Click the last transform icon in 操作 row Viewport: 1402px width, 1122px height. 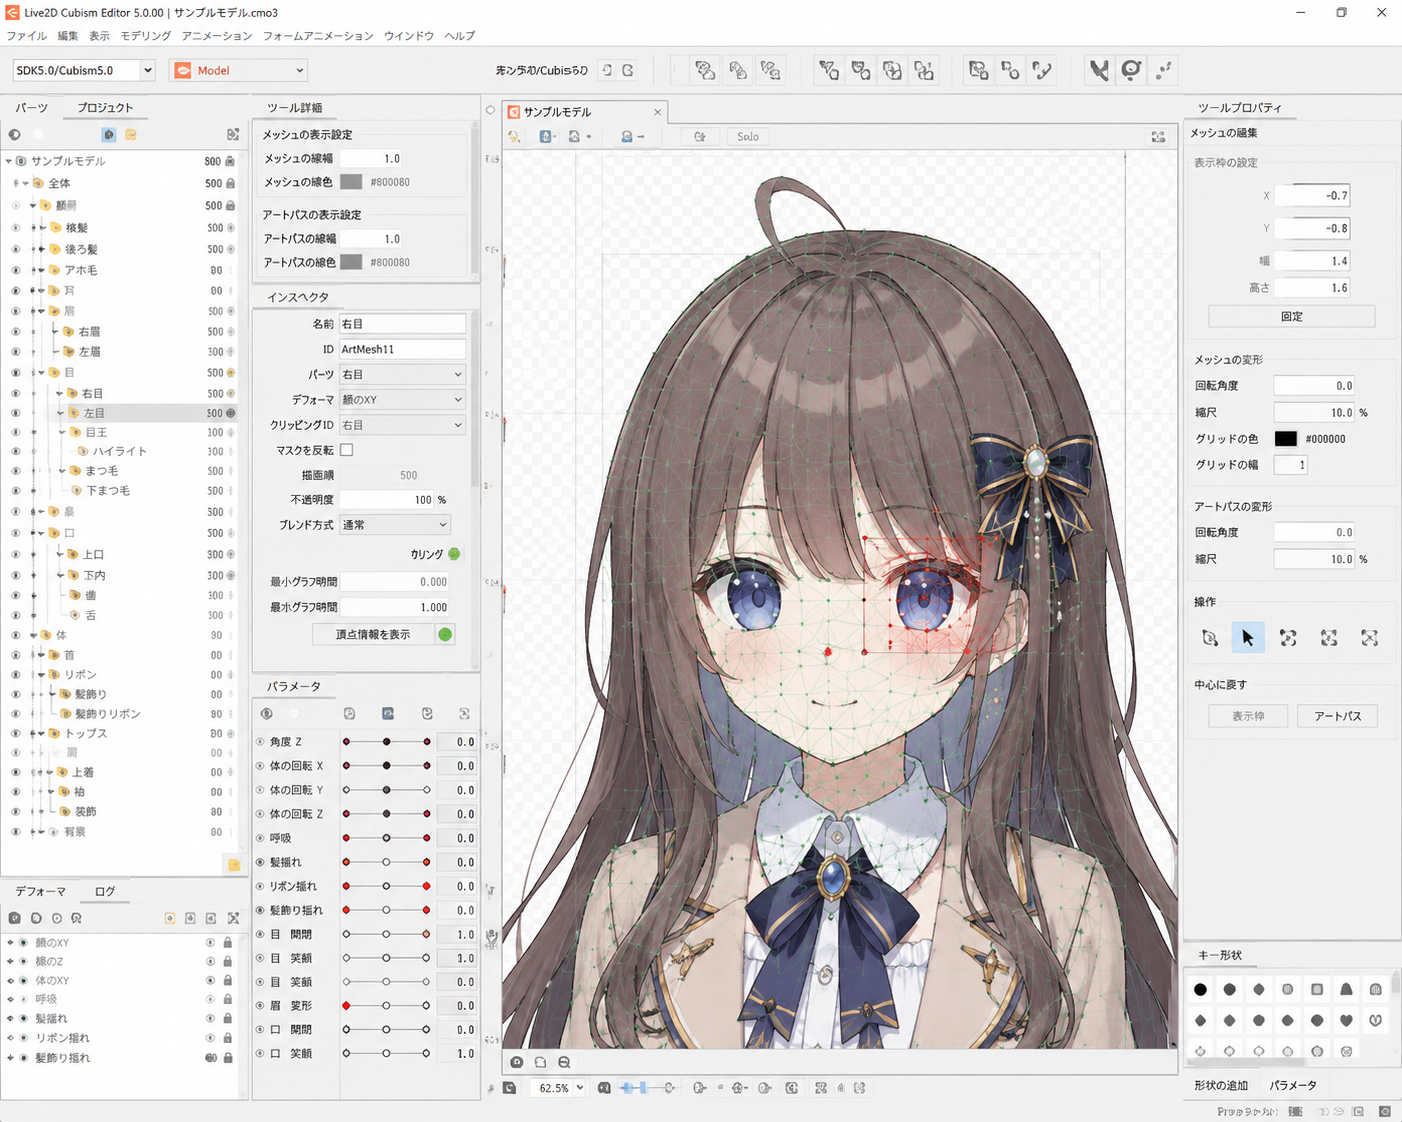point(1369,638)
